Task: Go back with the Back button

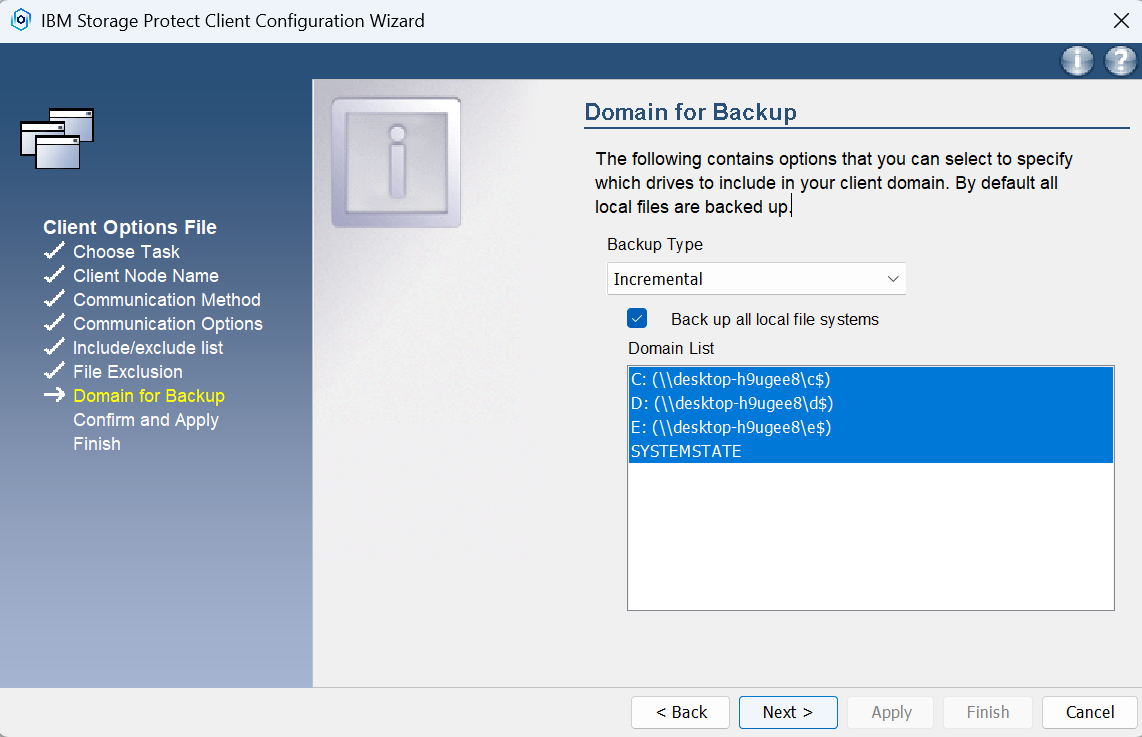Action: (680, 712)
